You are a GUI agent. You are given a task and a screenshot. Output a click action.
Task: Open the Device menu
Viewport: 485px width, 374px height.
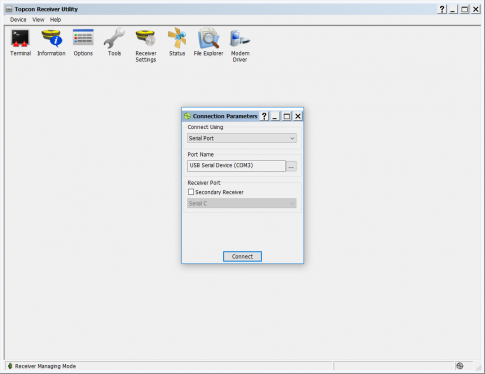18,20
